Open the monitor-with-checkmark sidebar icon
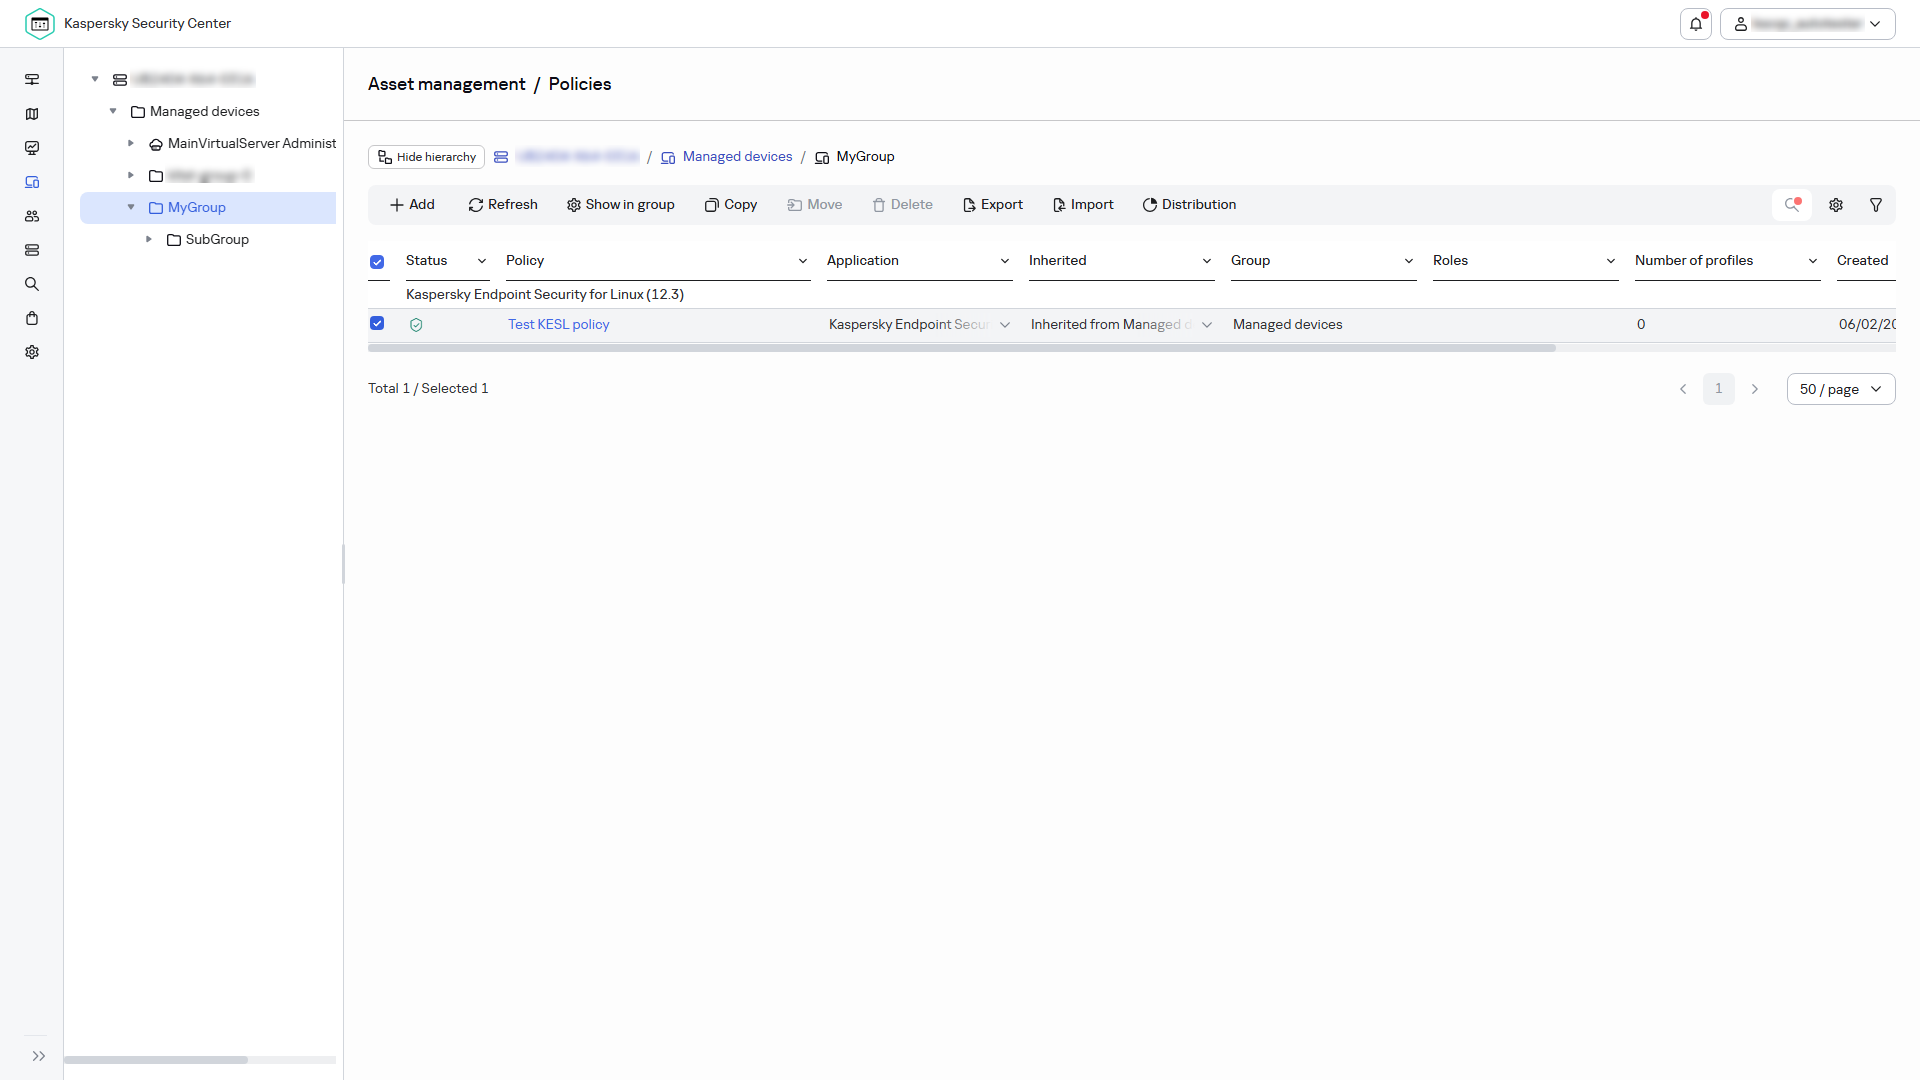Image resolution: width=1920 pixels, height=1080 pixels. click(x=32, y=148)
